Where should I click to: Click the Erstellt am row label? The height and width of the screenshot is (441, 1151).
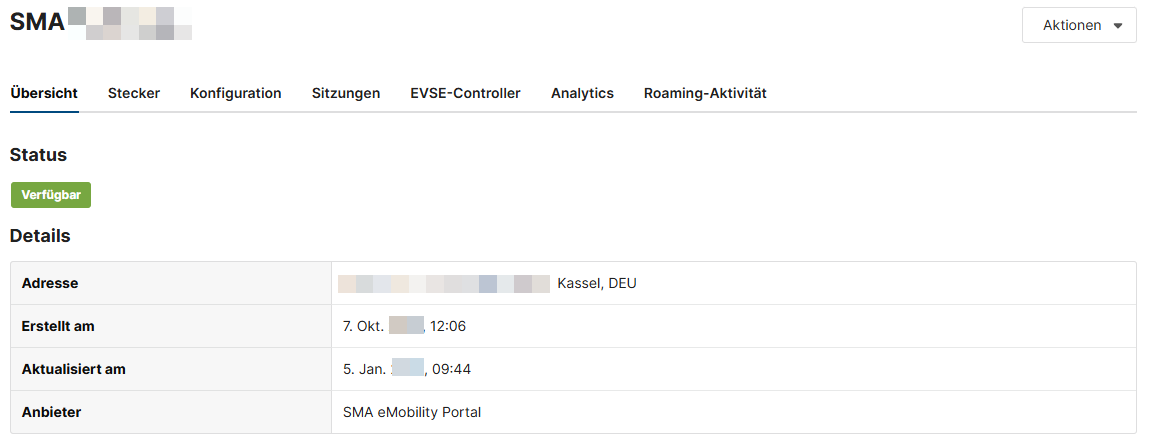(58, 326)
